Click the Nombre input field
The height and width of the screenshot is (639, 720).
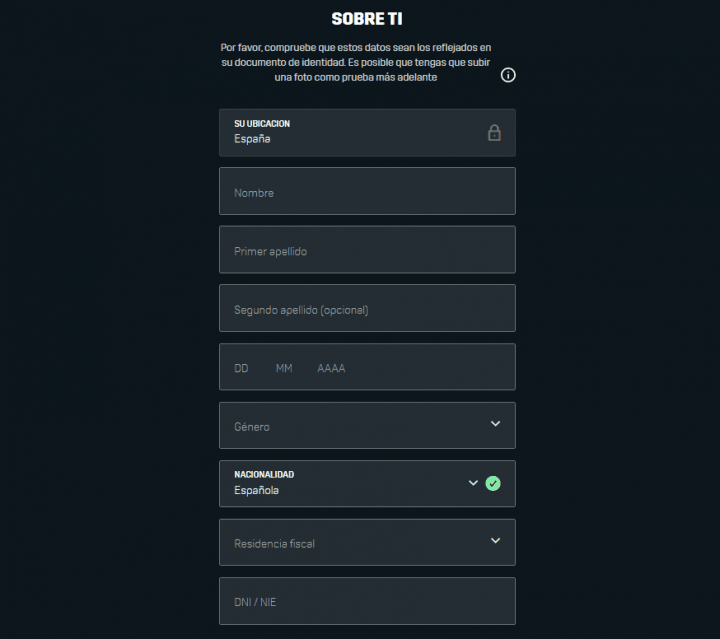[367, 191]
